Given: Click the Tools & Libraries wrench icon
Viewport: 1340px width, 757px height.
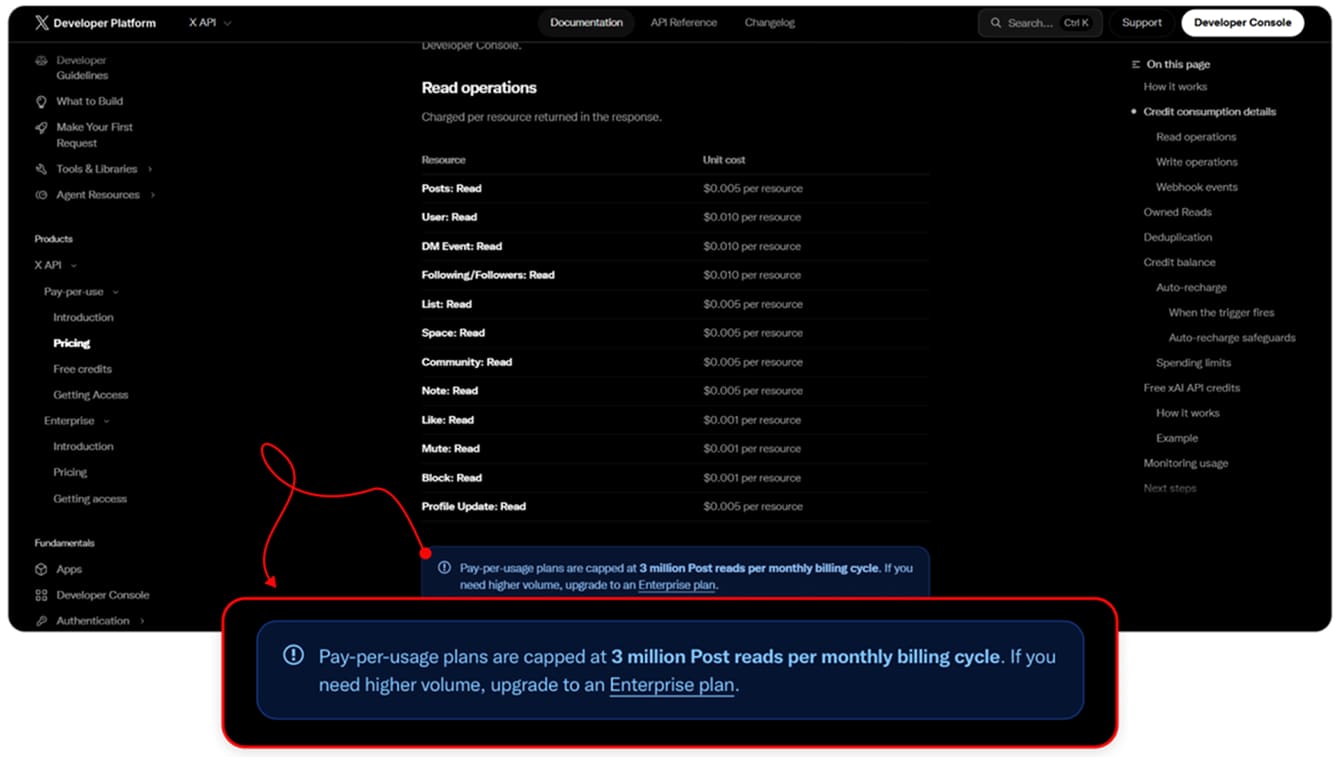Looking at the screenshot, I should click(41, 170).
